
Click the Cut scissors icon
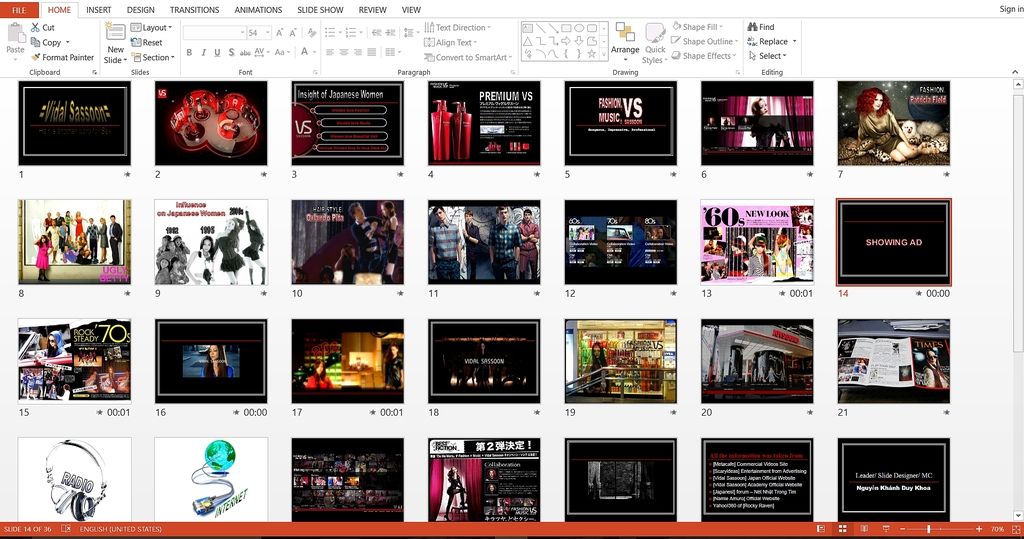tap(35, 28)
